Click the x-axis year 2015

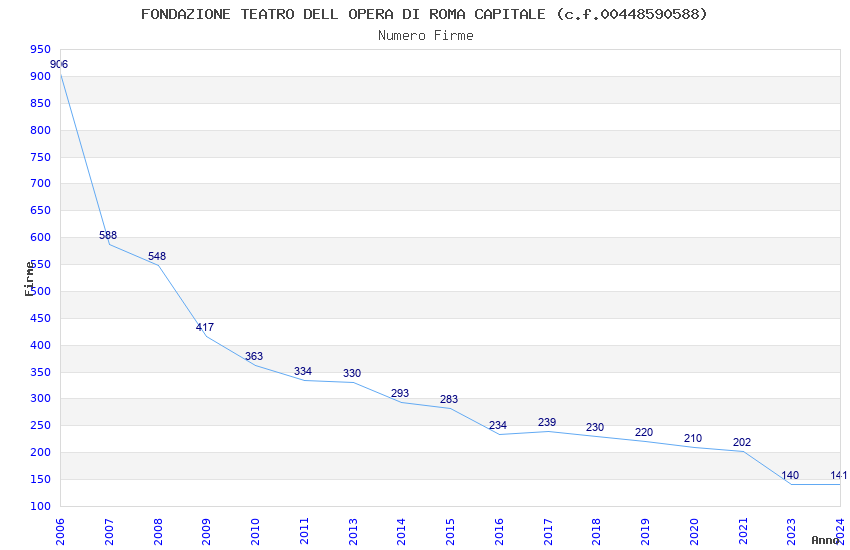(x=450, y=532)
